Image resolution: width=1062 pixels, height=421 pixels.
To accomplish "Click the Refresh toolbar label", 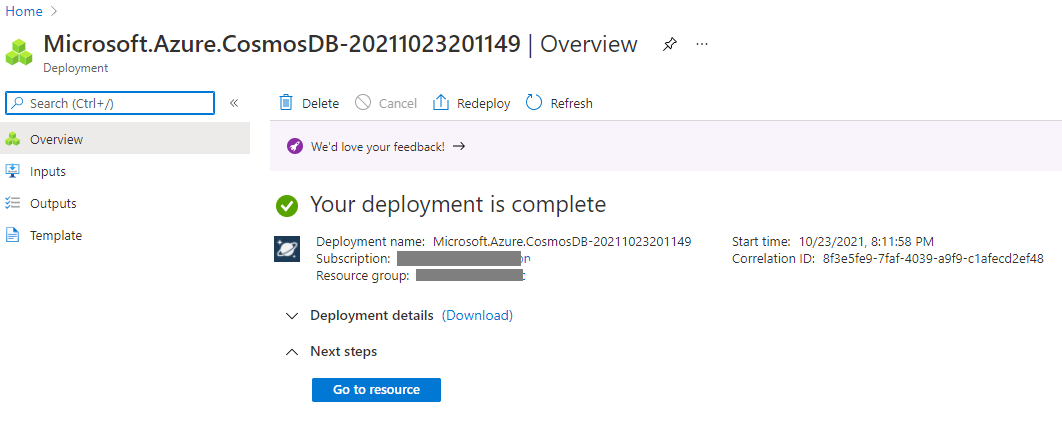I will 572,104.
